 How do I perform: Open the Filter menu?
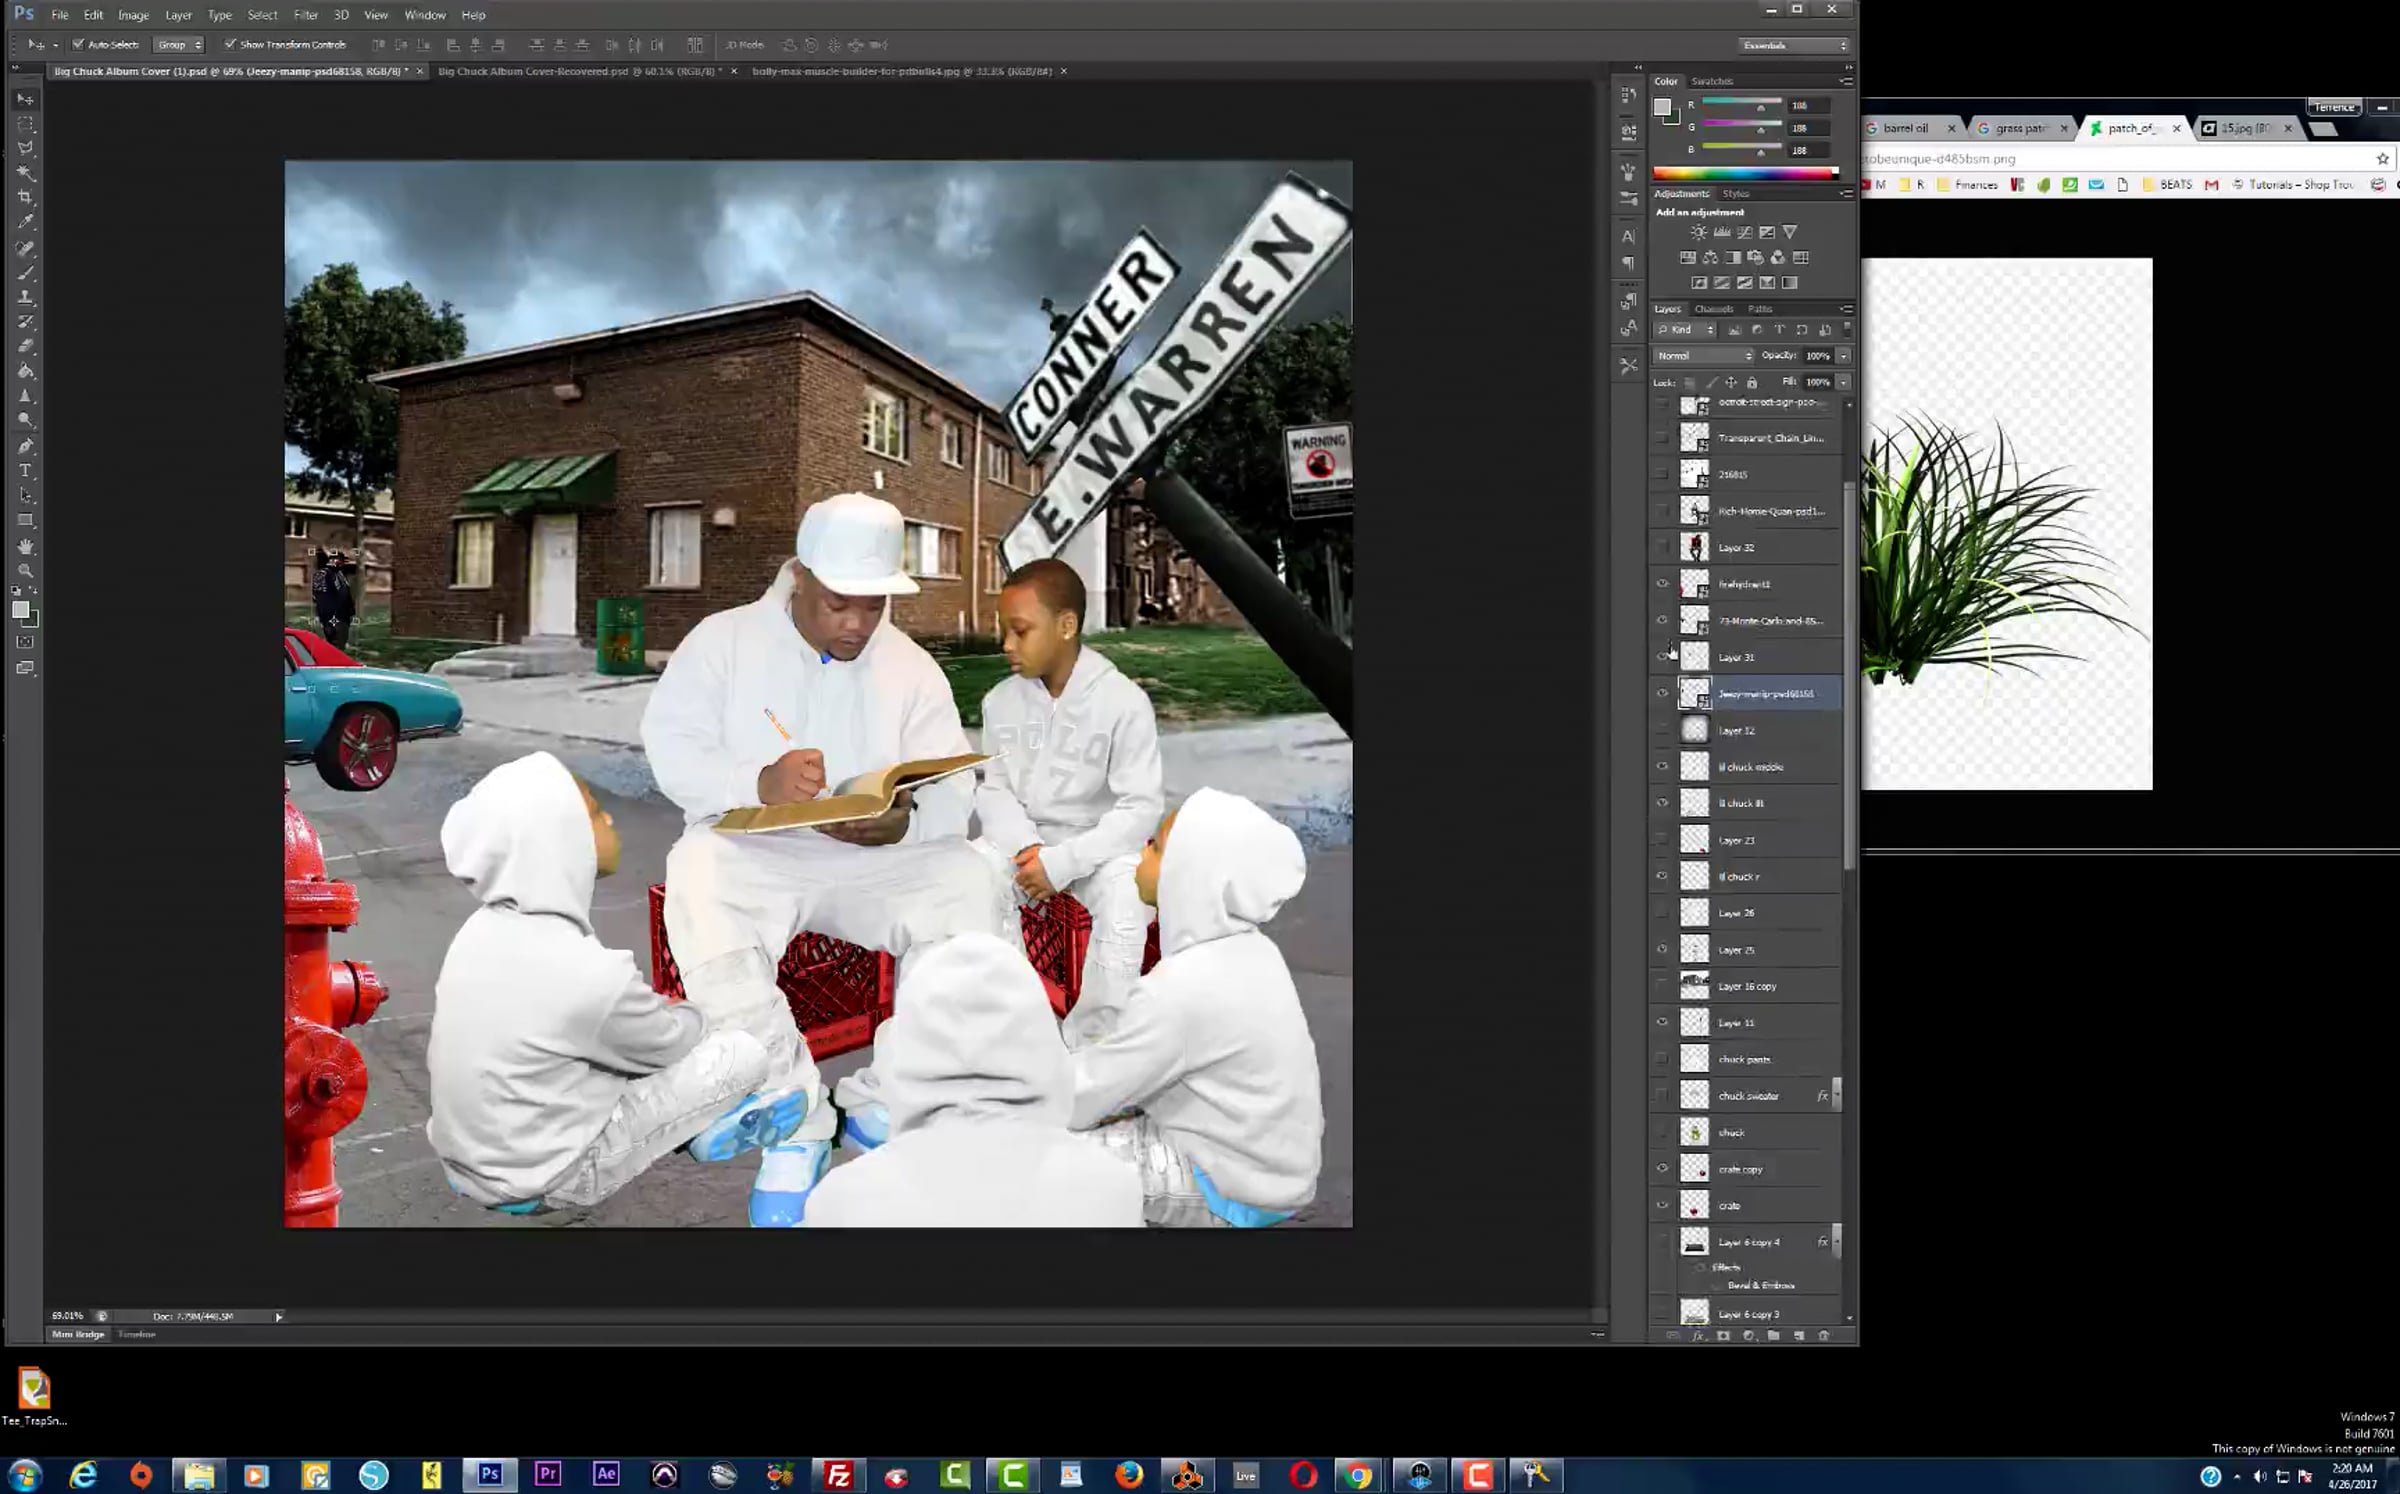305,15
